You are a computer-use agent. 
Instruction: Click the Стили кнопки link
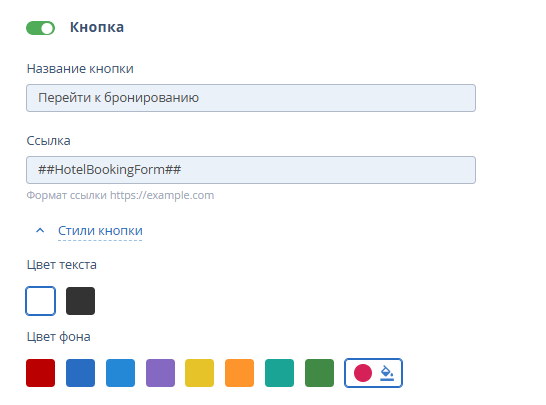100,231
